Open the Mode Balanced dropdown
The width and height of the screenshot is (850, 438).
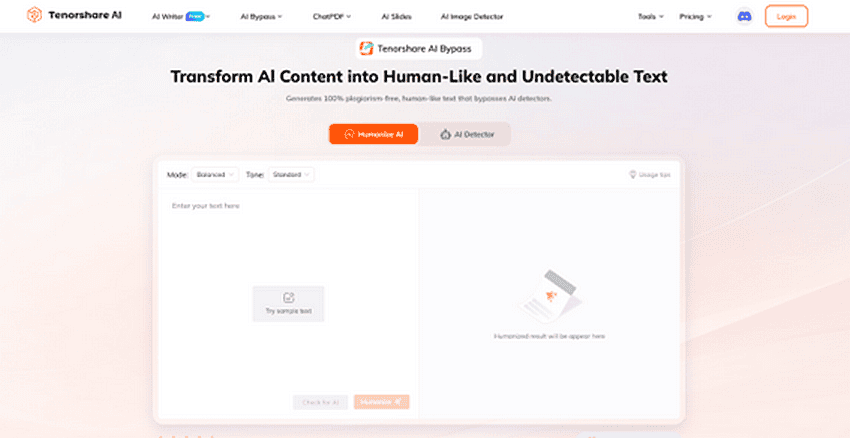click(x=215, y=175)
